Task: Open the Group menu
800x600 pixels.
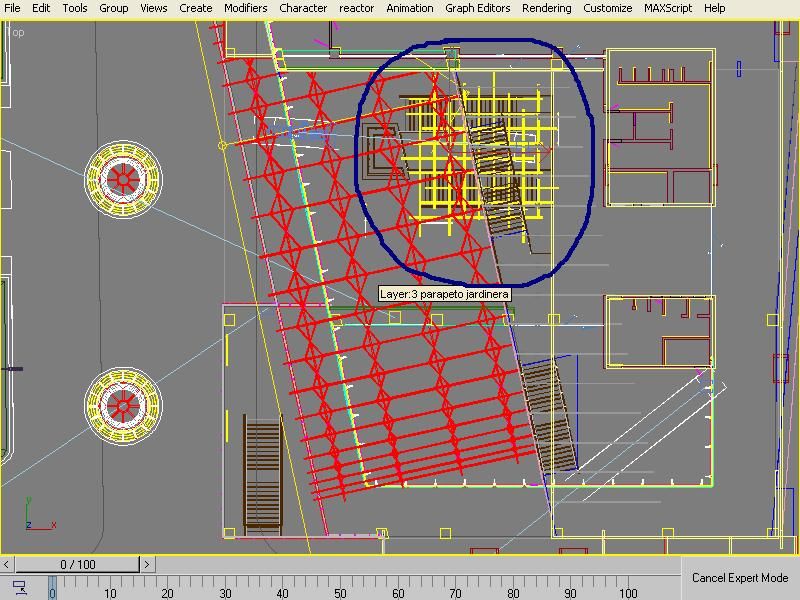Action: [x=113, y=8]
